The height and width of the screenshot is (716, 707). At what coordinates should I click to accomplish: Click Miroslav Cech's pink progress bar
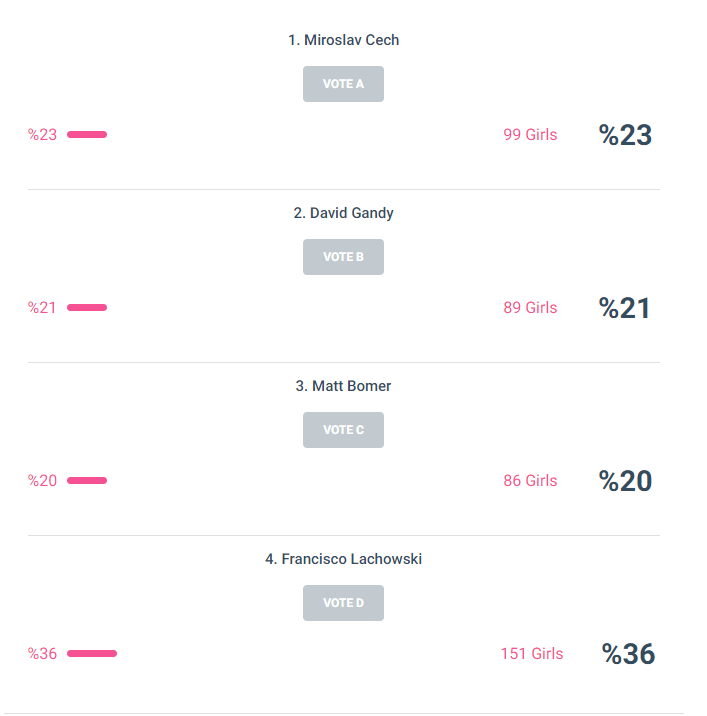pos(87,135)
